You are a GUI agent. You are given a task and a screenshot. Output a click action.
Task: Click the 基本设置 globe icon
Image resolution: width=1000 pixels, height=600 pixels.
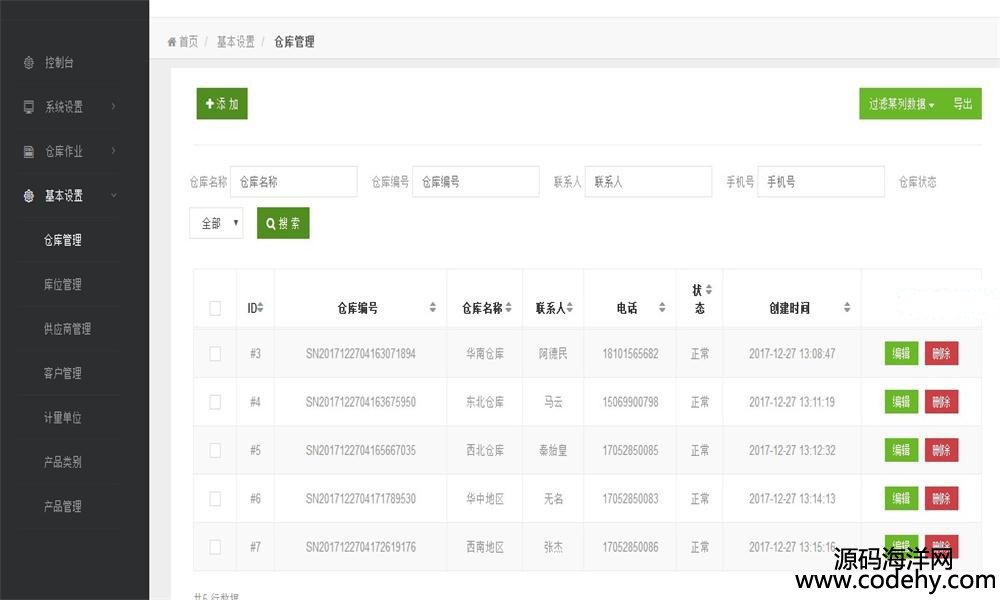28,196
